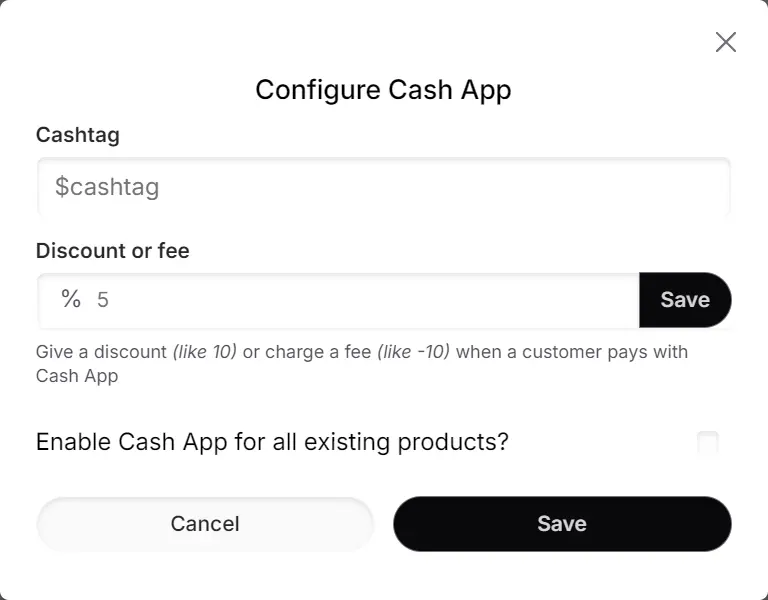Click the "Configure Cash App" dialog title

[383, 90]
